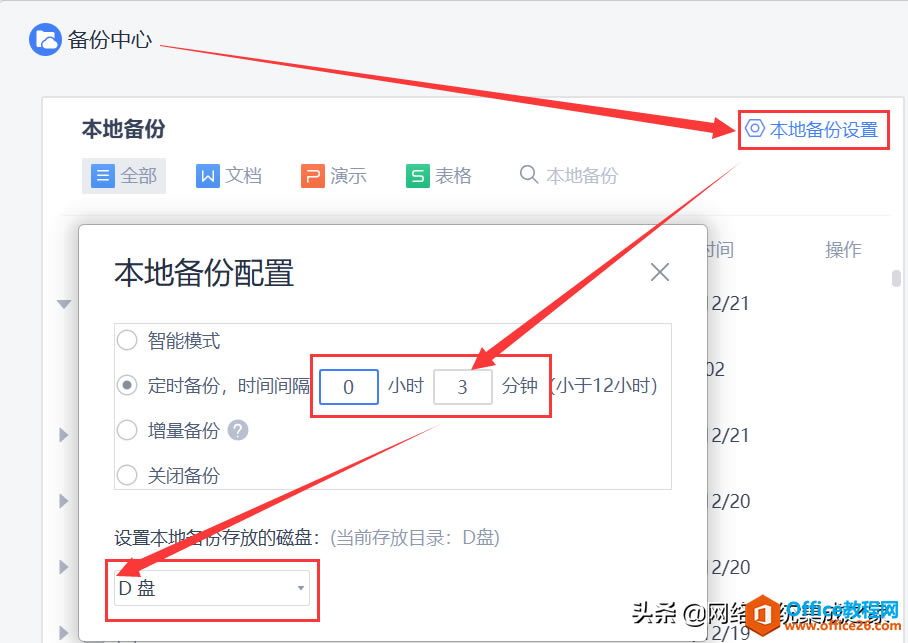The height and width of the screenshot is (643, 908).
Task: Select the 关闭备份 radio button
Action: tap(127, 476)
